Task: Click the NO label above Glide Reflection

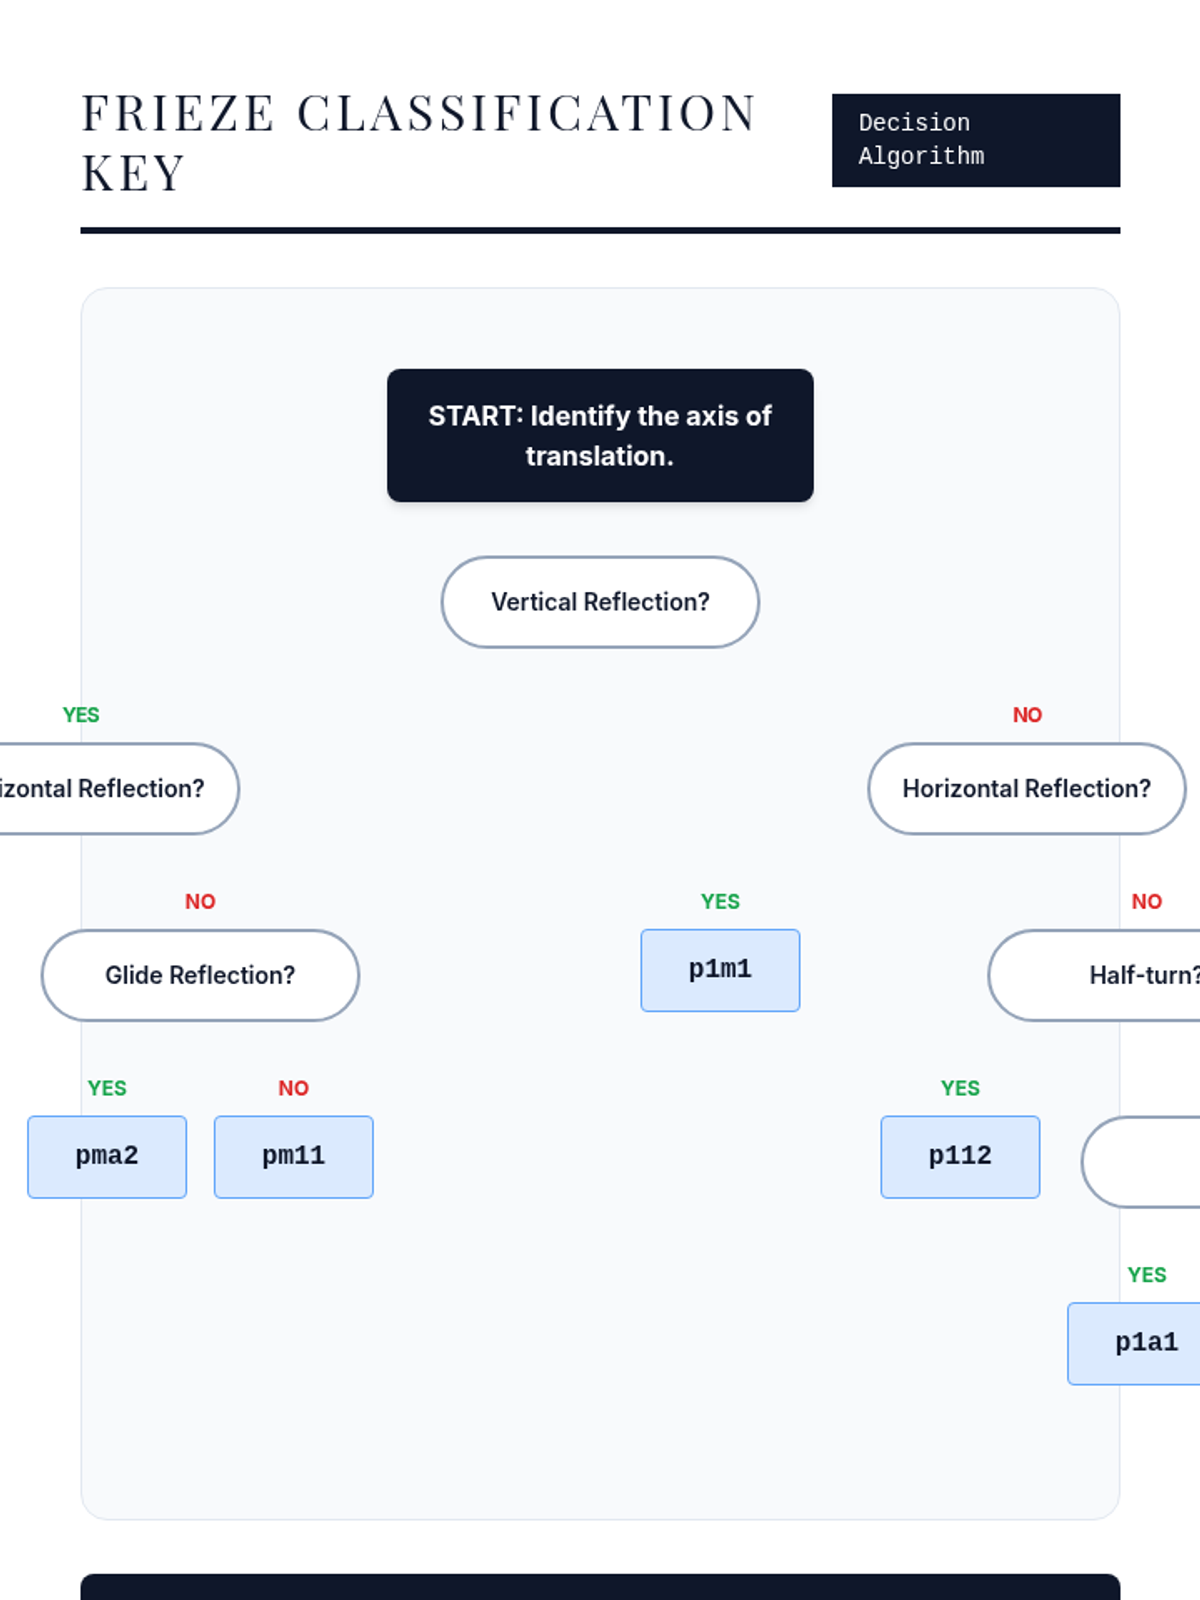Action: [200, 901]
